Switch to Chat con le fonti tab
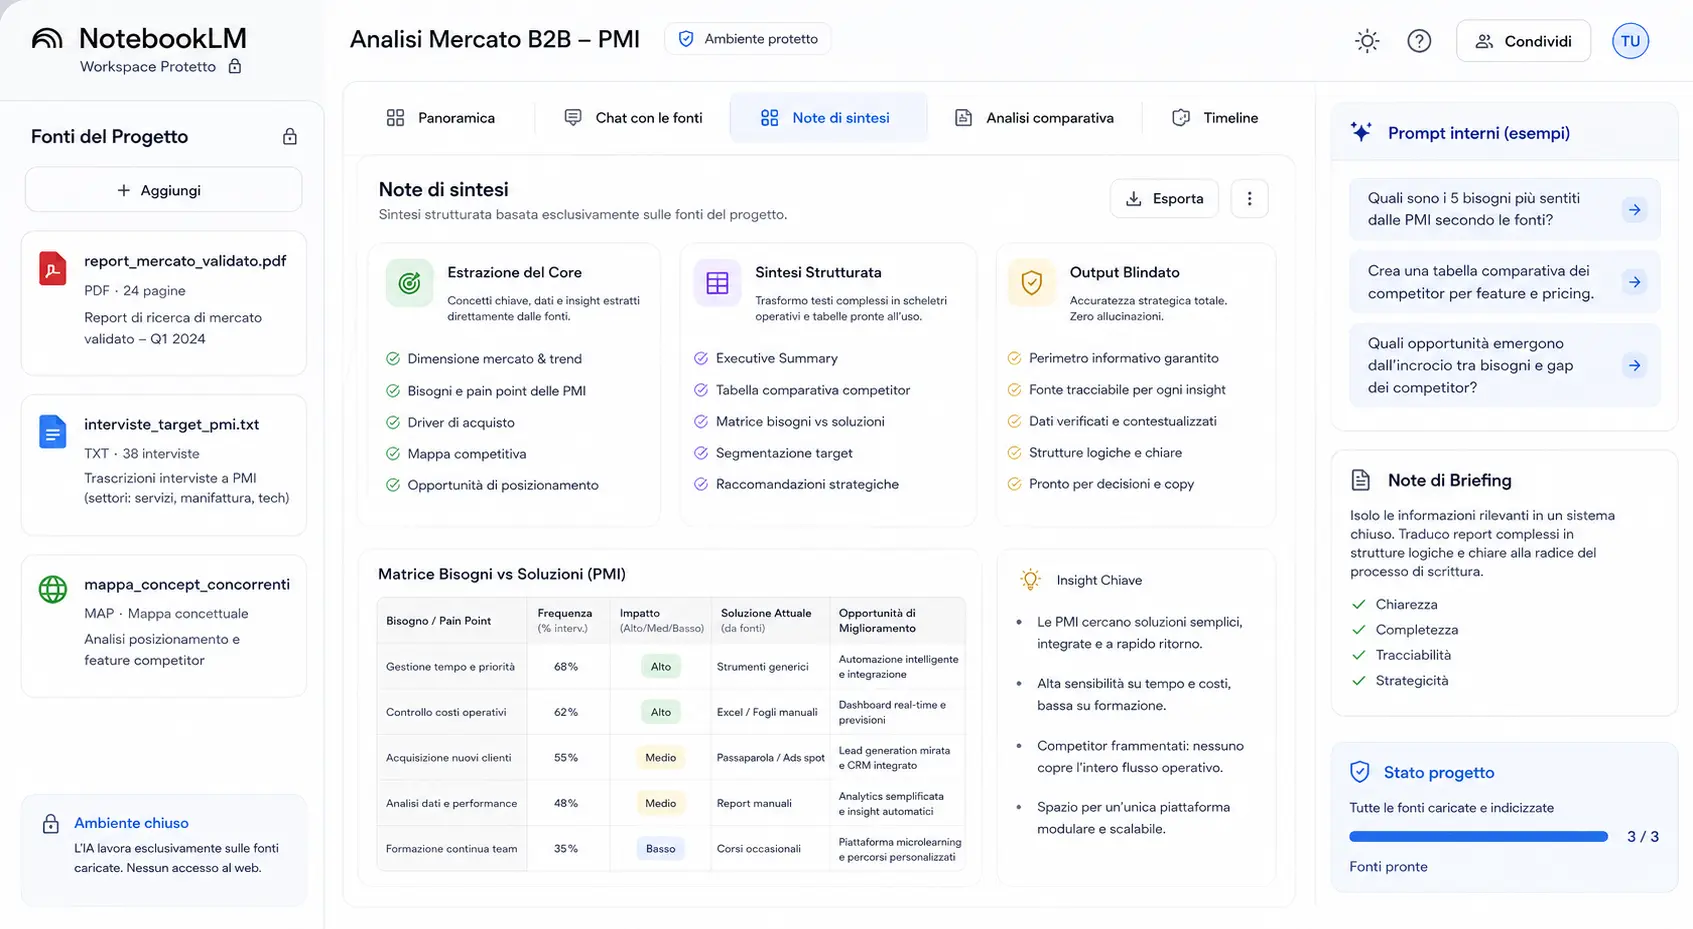 click(633, 118)
